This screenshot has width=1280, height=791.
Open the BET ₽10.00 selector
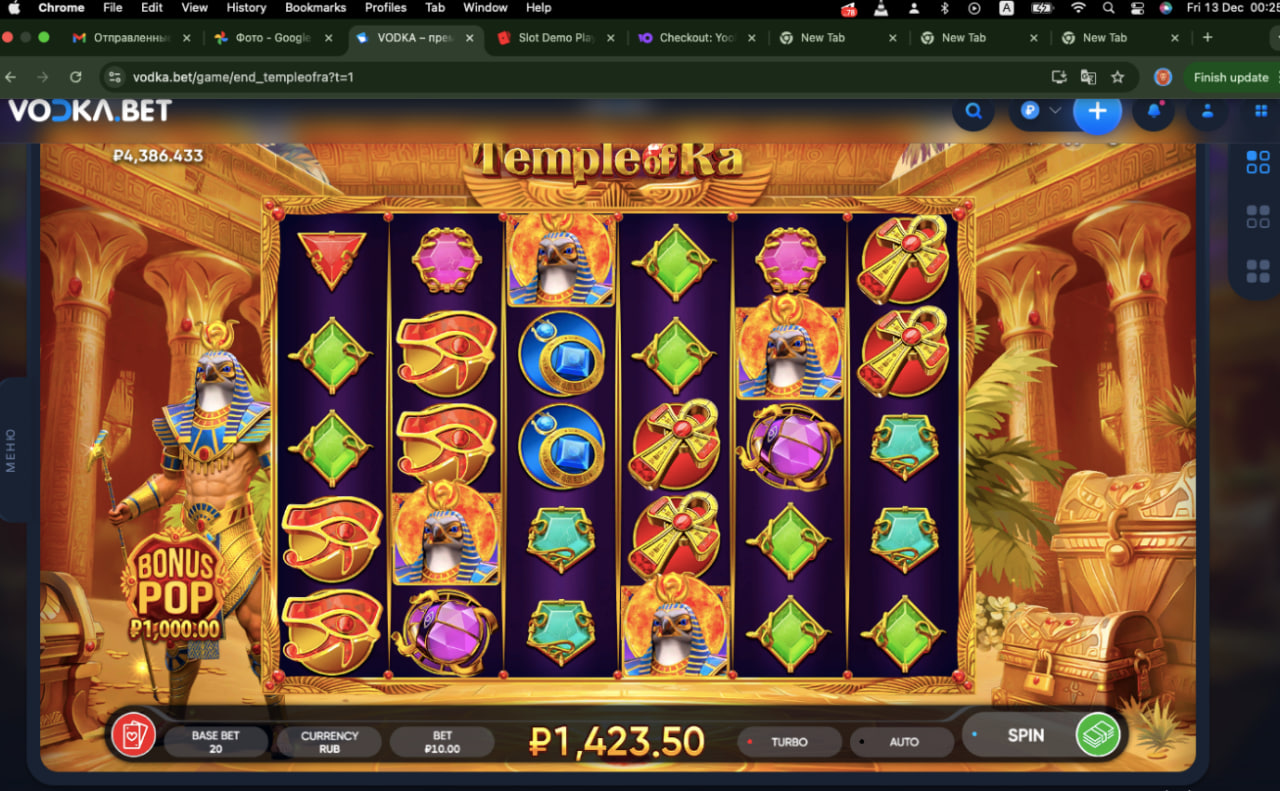click(442, 741)
